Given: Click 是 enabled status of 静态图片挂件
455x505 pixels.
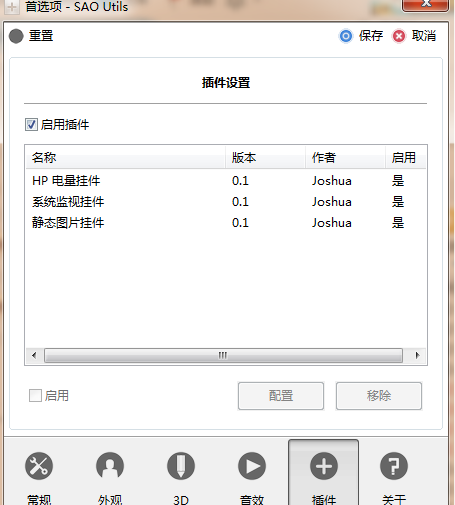Looking at the screenshot, I should pos(398,223).
